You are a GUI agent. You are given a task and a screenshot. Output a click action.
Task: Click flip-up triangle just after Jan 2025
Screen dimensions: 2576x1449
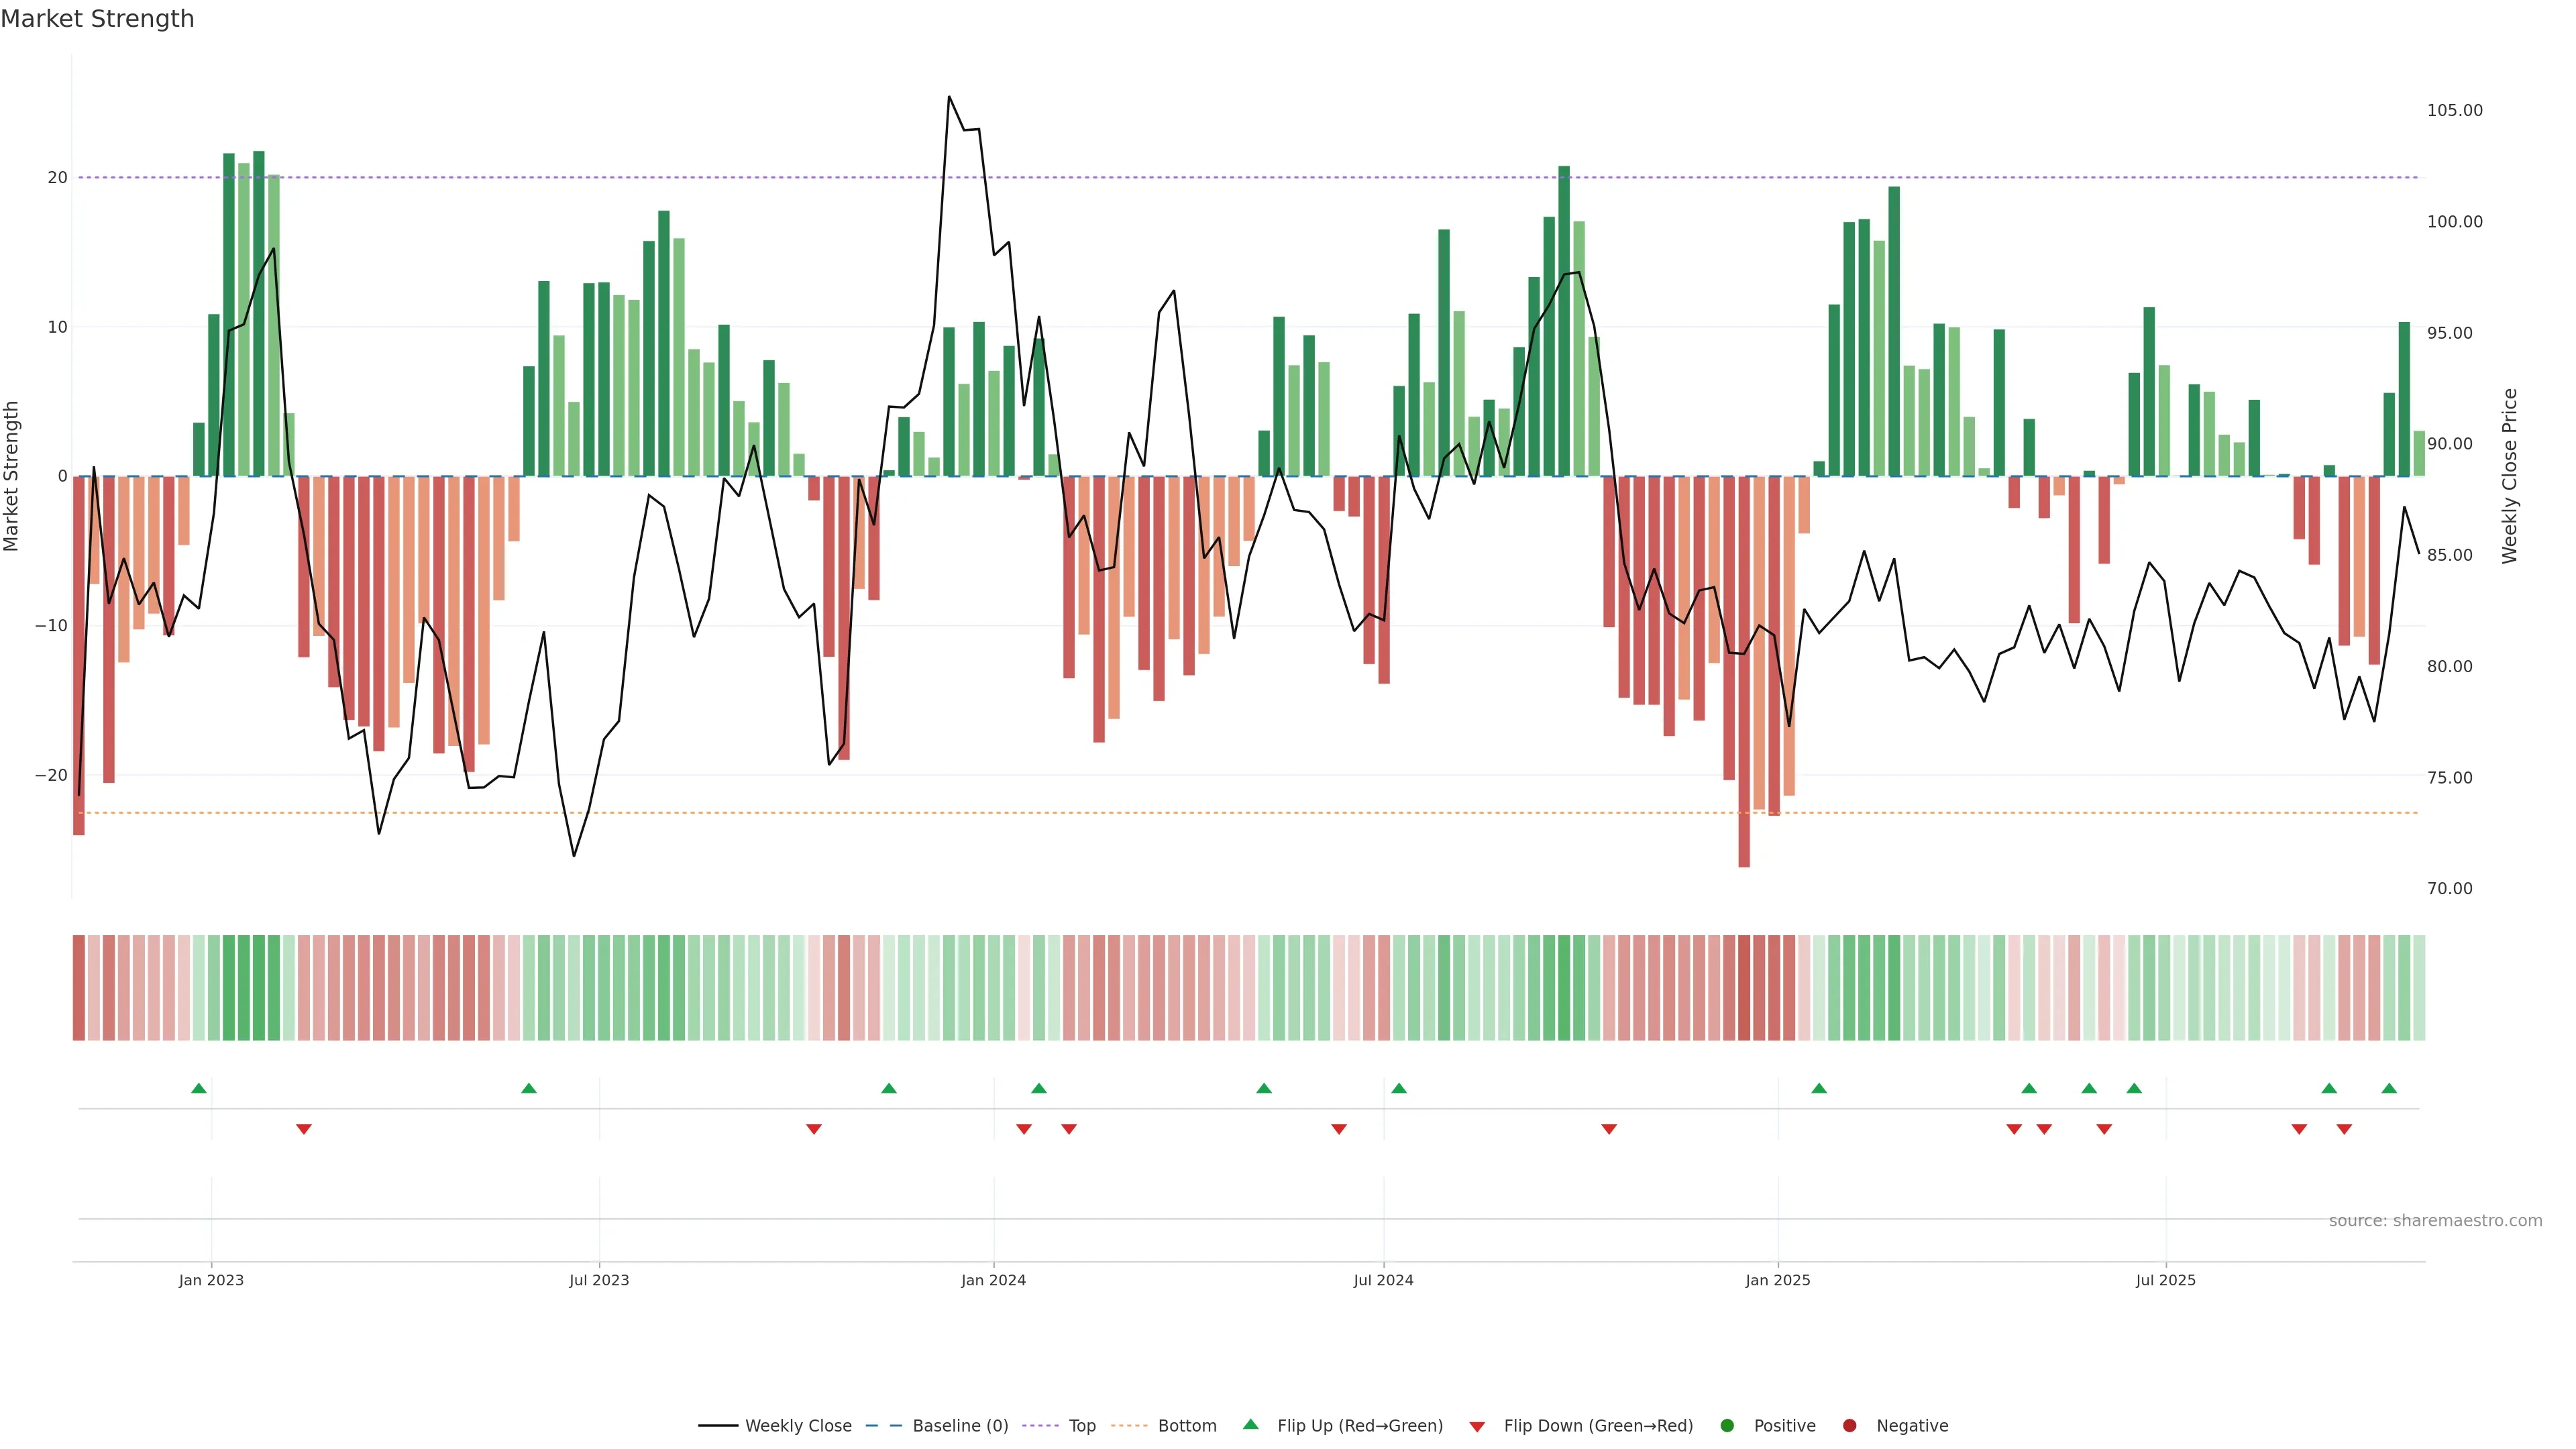[x=1819, y=1088]
